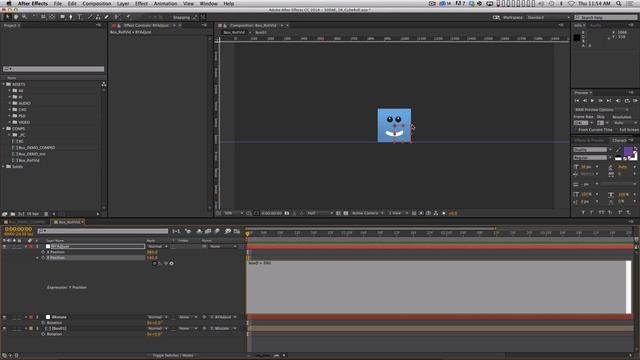640x360 pixels.
Task: Hide the BRotate layer eye icon
Action: [4, 317]
